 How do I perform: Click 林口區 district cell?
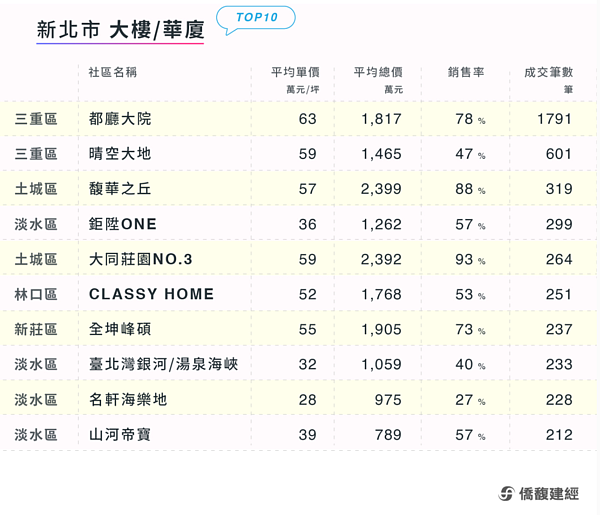pos(36,294)
